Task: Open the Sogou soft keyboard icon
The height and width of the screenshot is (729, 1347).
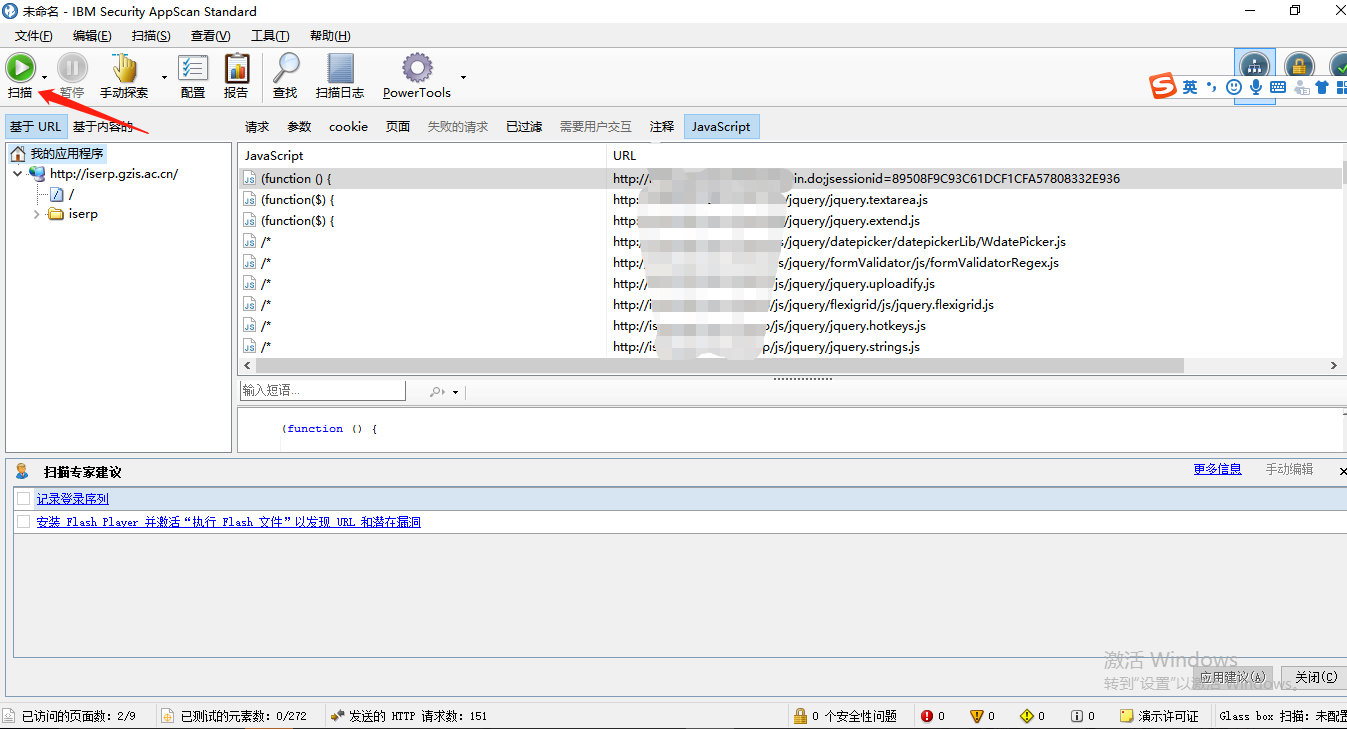Action: (1278, 87)
